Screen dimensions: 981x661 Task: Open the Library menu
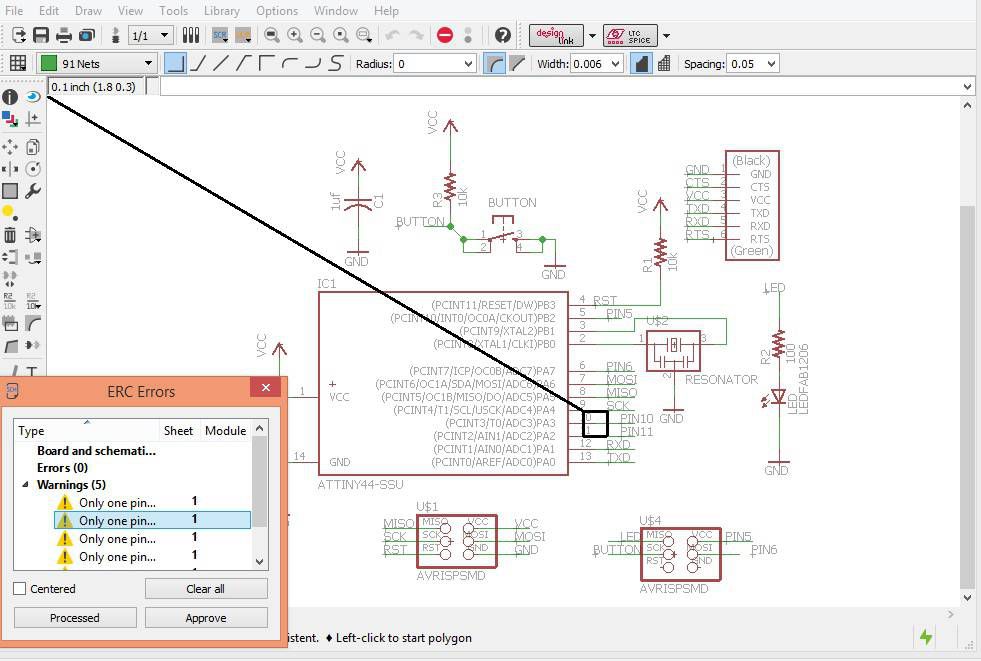click(x=221, y=11)
